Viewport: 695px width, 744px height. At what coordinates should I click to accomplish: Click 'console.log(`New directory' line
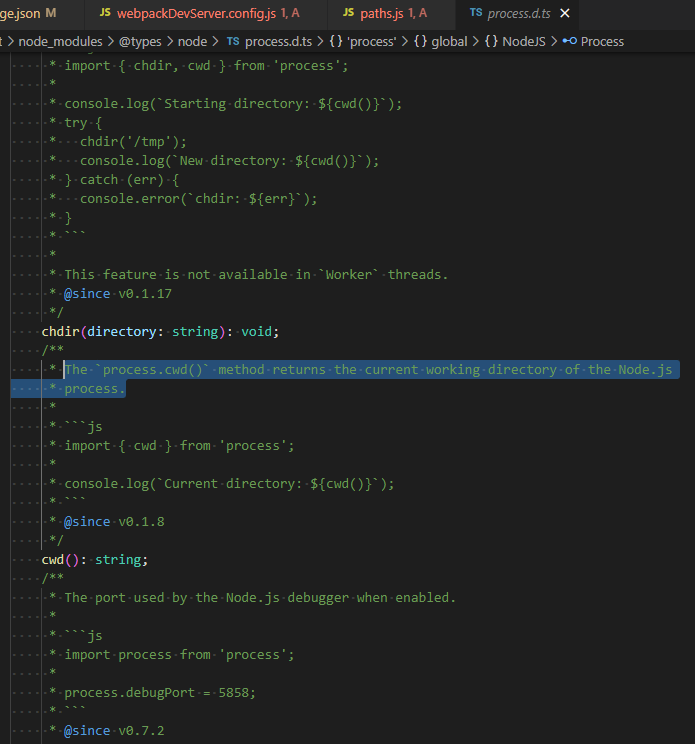(x=229, y=161)
